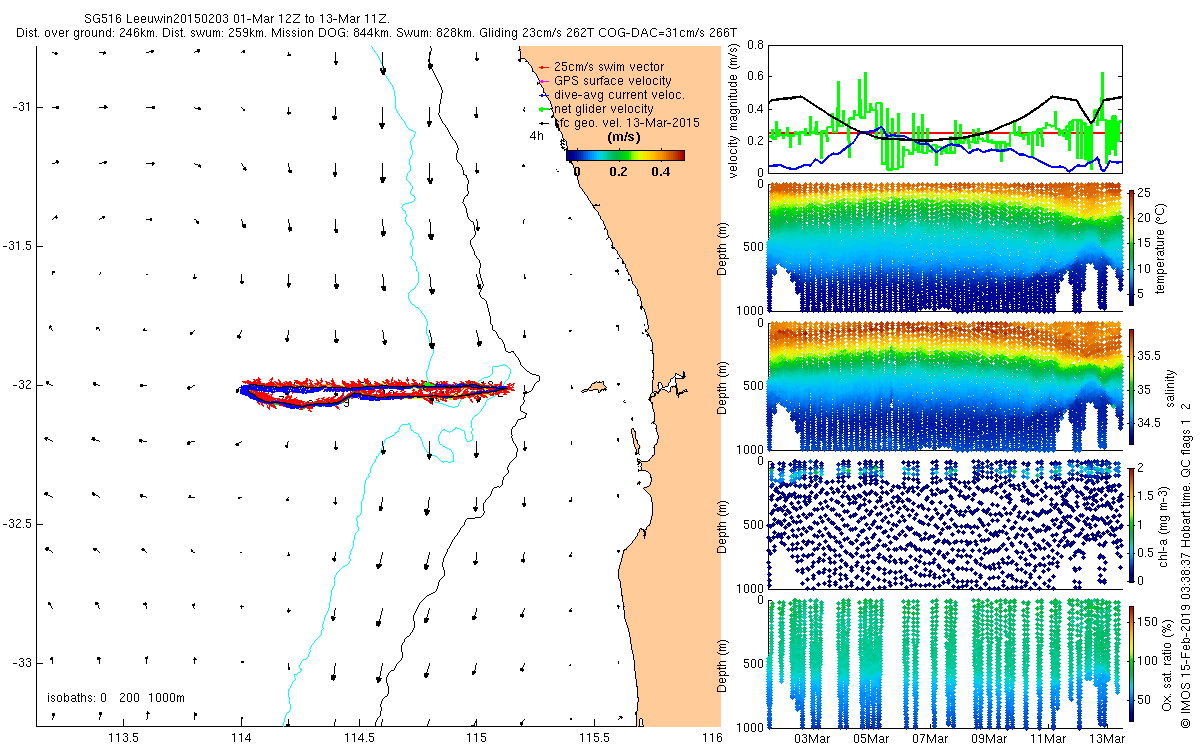1200x750 pixels.
Task: Click the 13Mar date tick label
Action: pyautogui.click(x=1107, y=738)
